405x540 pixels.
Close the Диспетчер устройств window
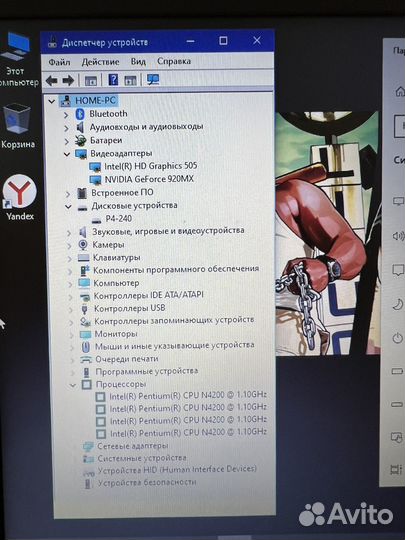tap(257, 41)
